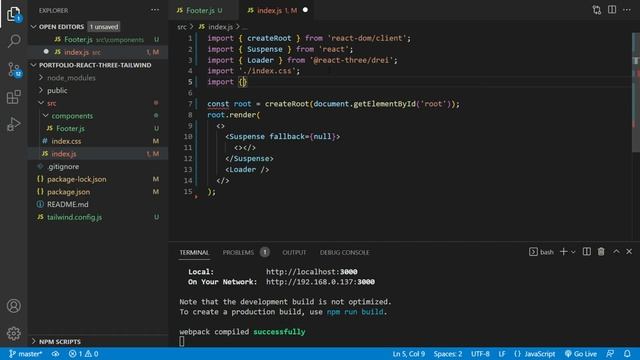This screenshot has width=640, height=360.
Task: Open package.json in the explorer
Action: (x=68, y=192)
